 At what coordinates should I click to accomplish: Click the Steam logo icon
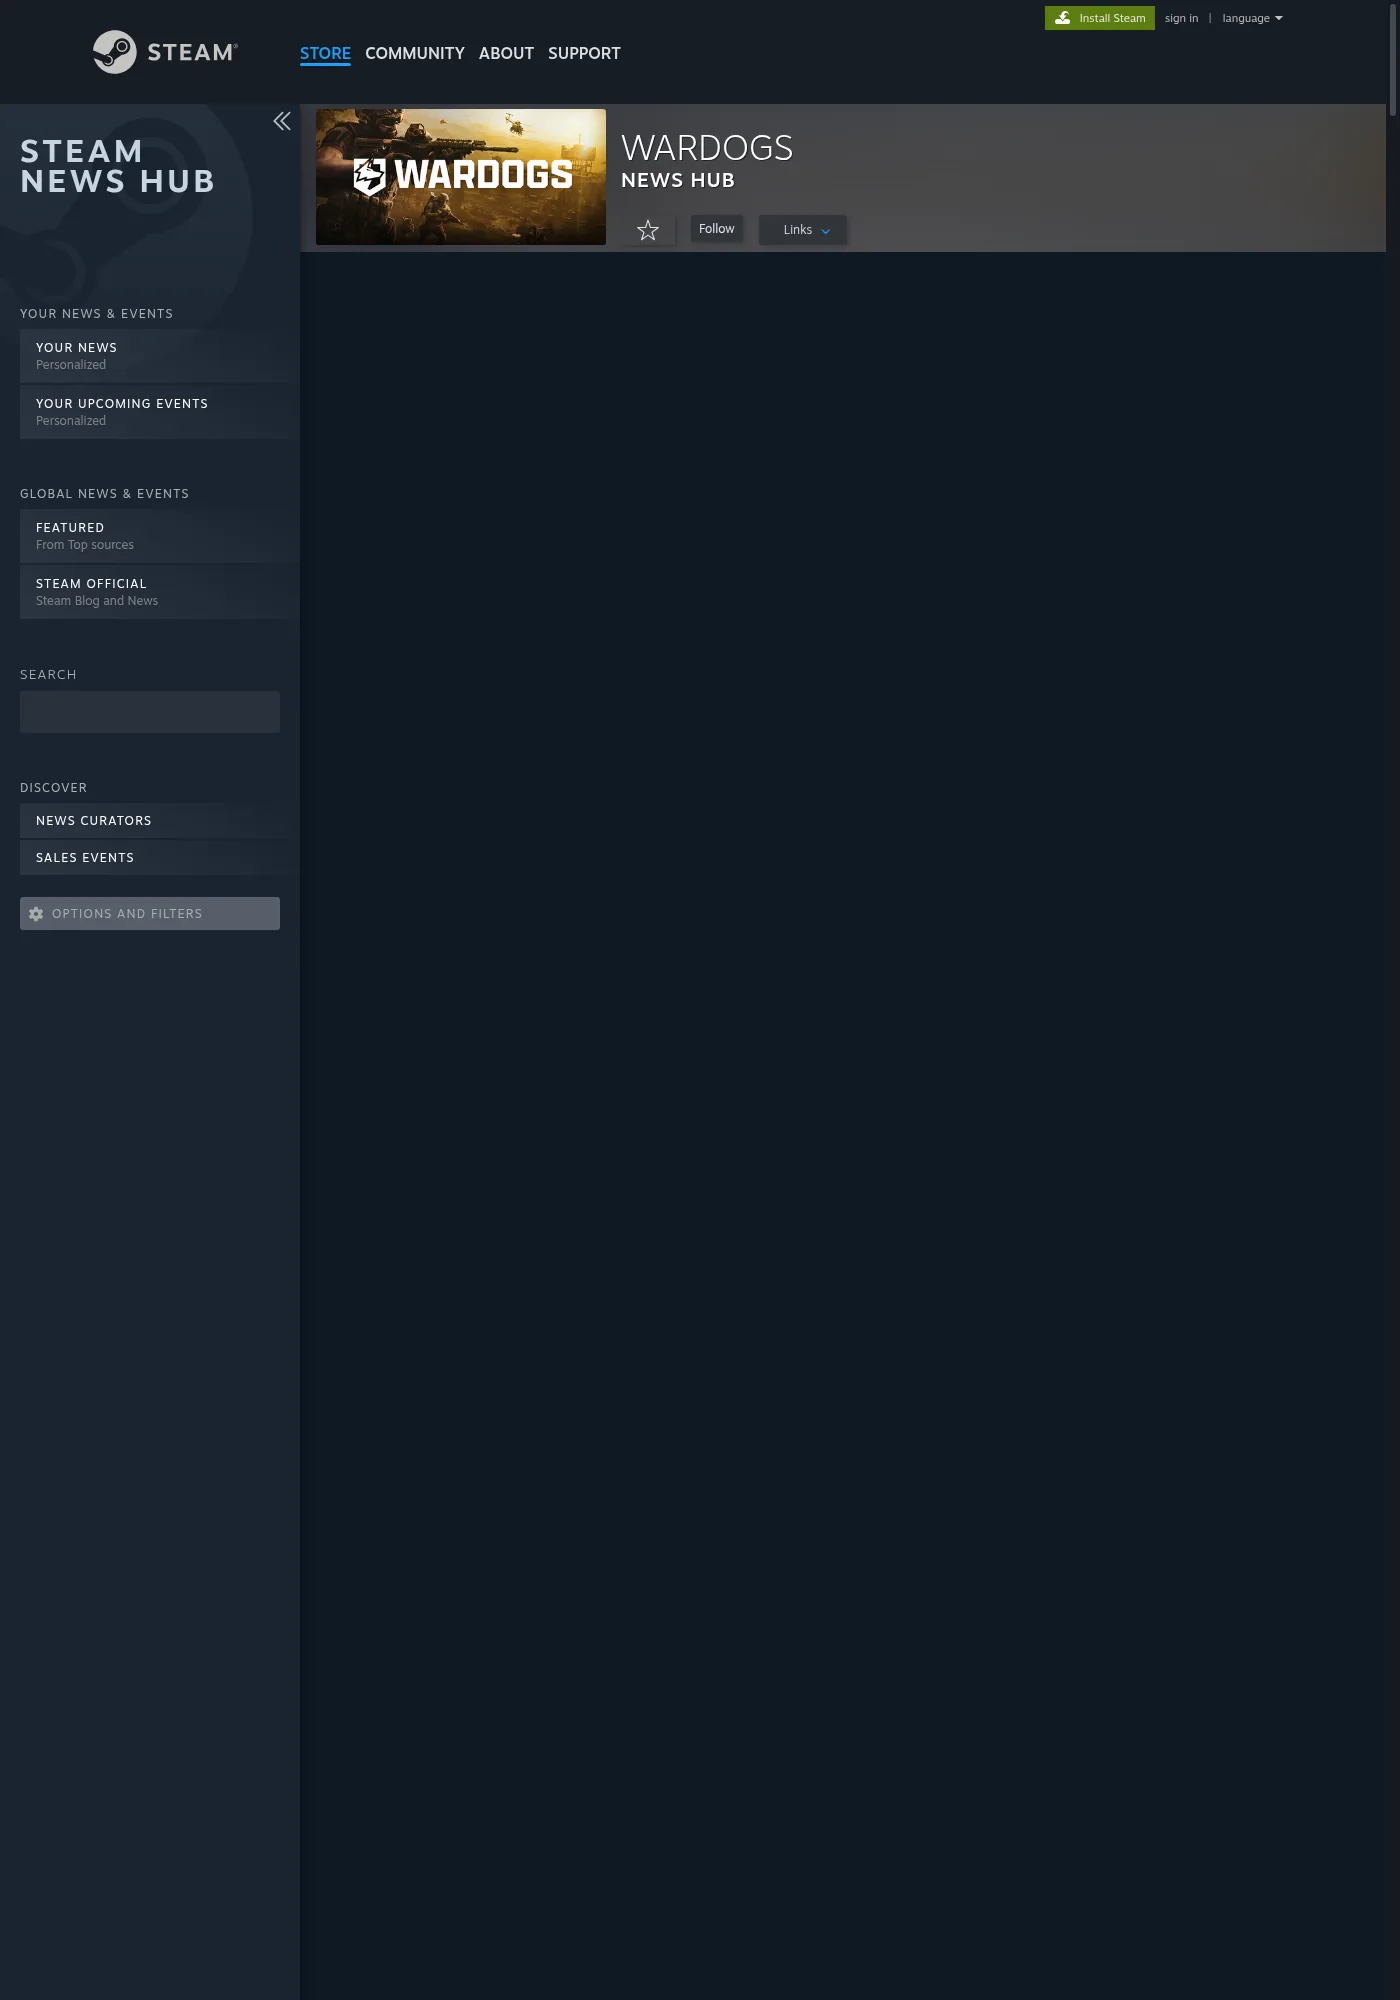tap(115, 52)
